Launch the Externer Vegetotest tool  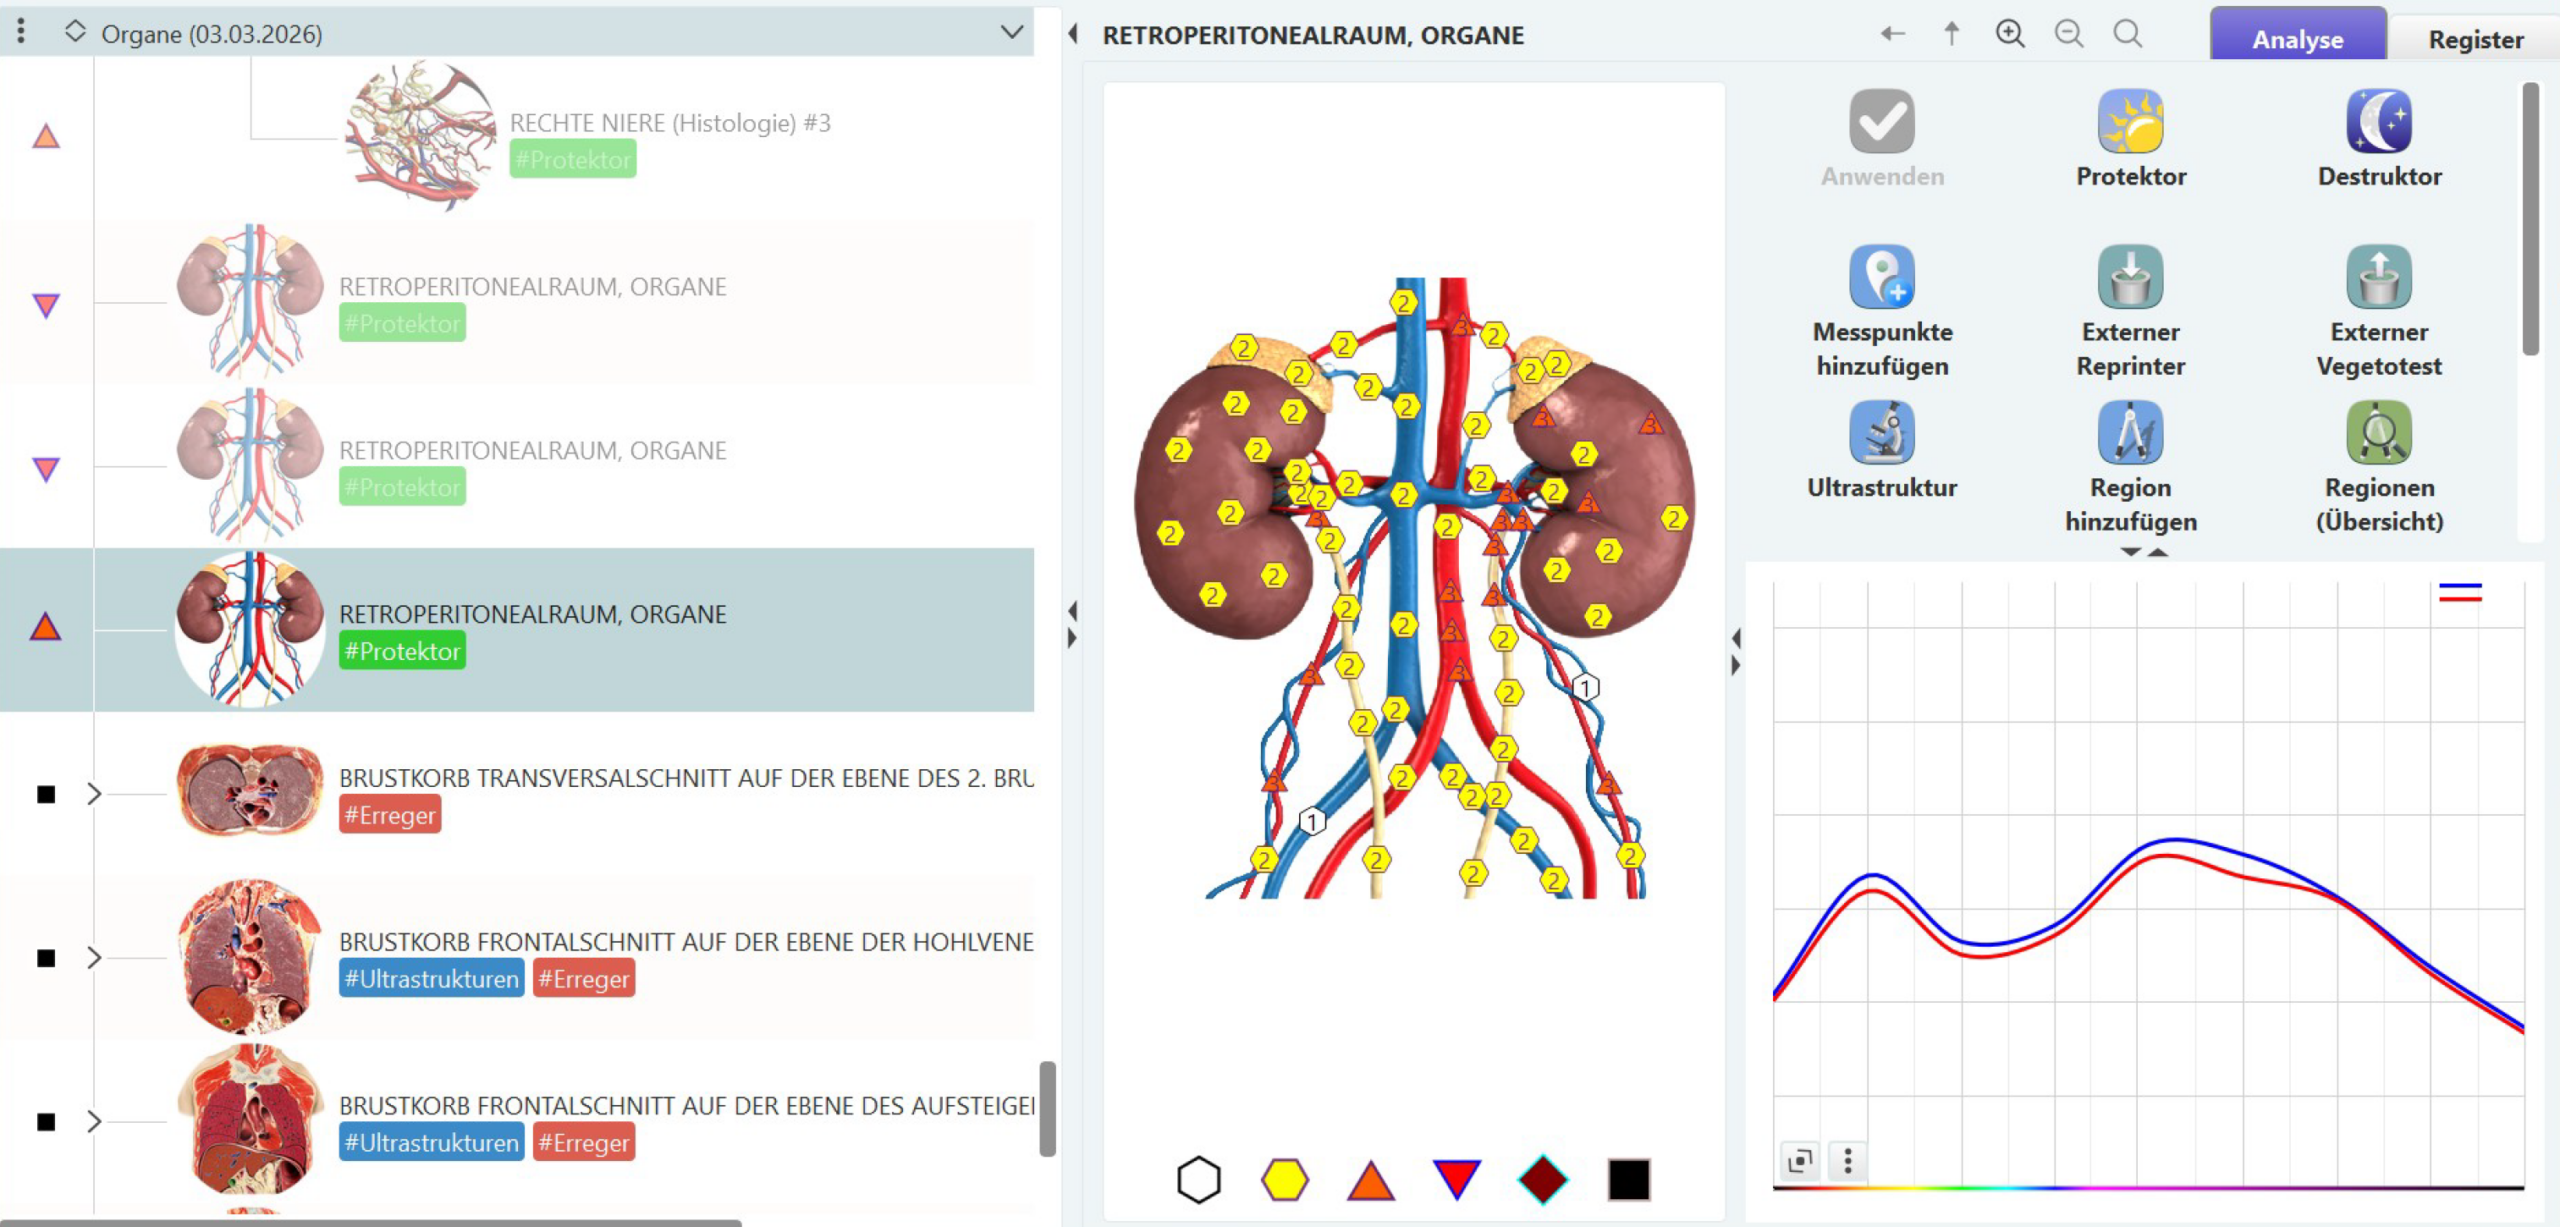click(x=2379, y=278)
